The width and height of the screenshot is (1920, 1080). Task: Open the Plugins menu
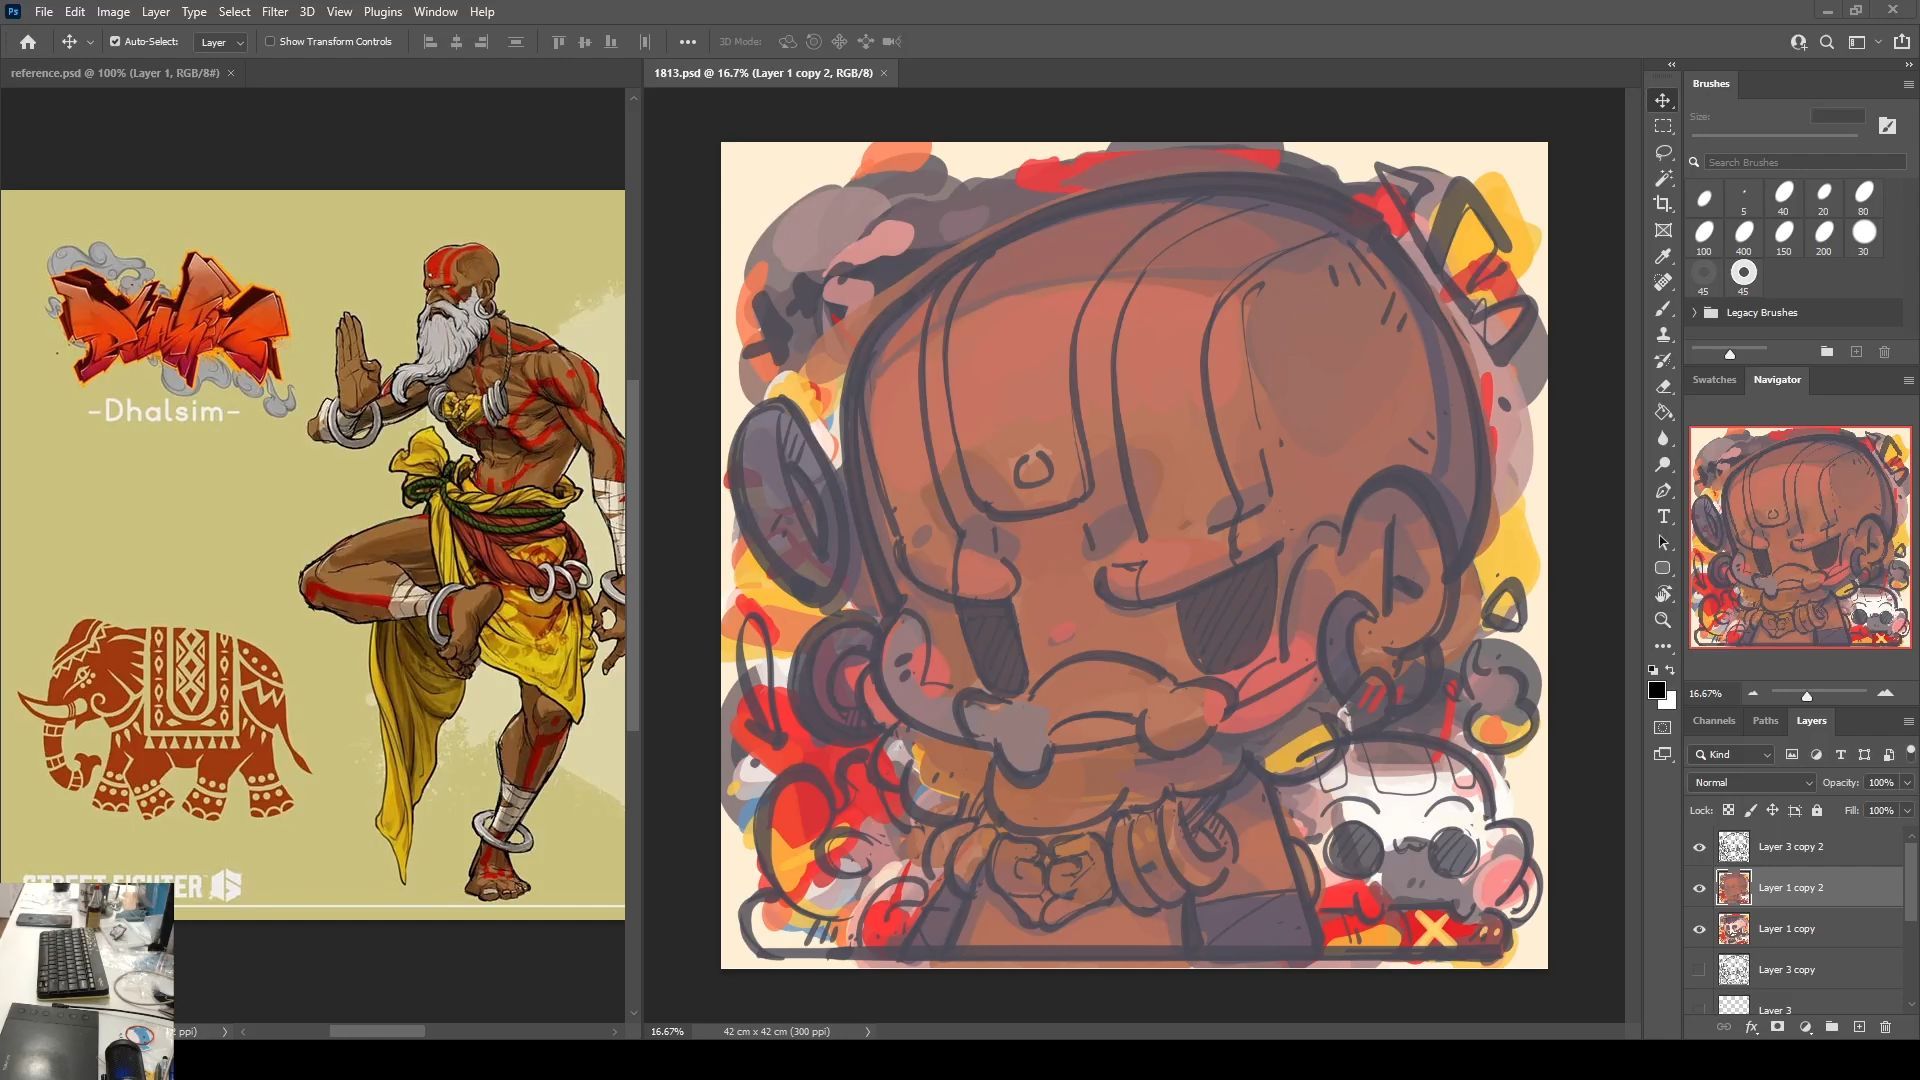pos(382,12)
